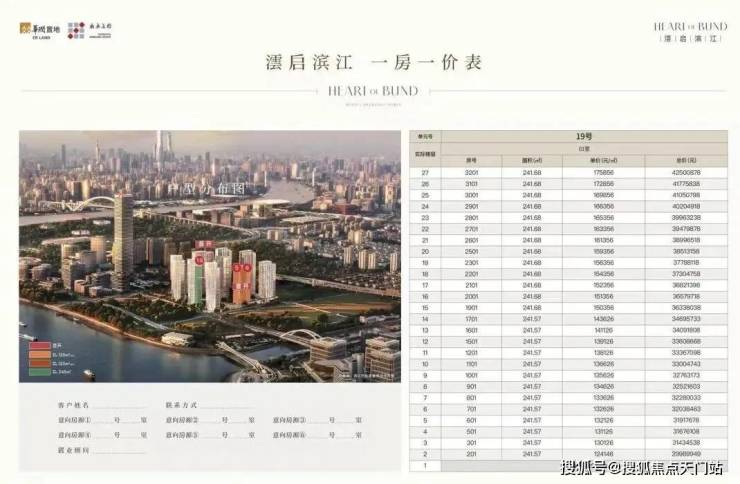Screen dimensions: 740x484
Task: Select room number 1701 cell
Action: click(x=471, y=319)
